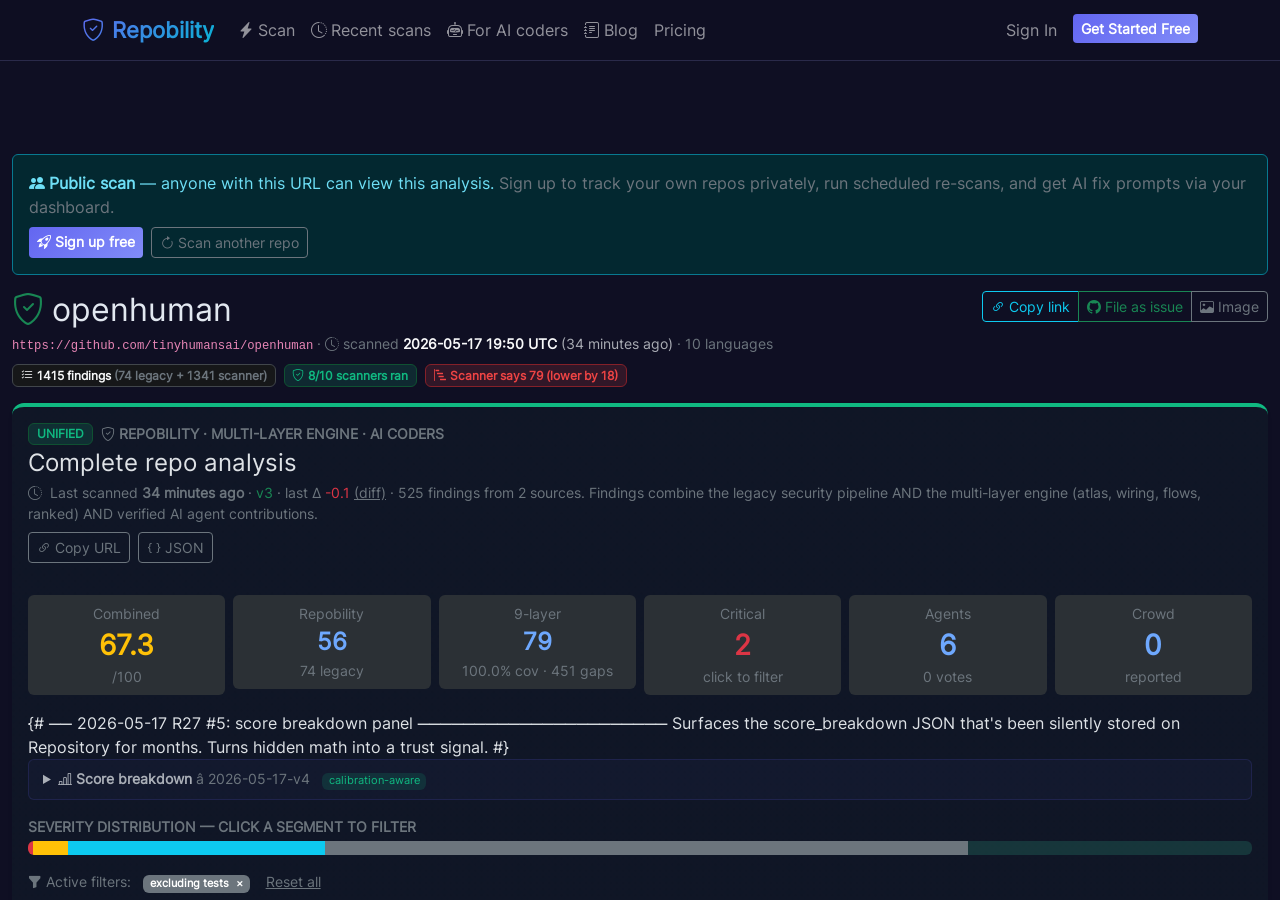Expand the Score breakdown panel

click(640, 779)
